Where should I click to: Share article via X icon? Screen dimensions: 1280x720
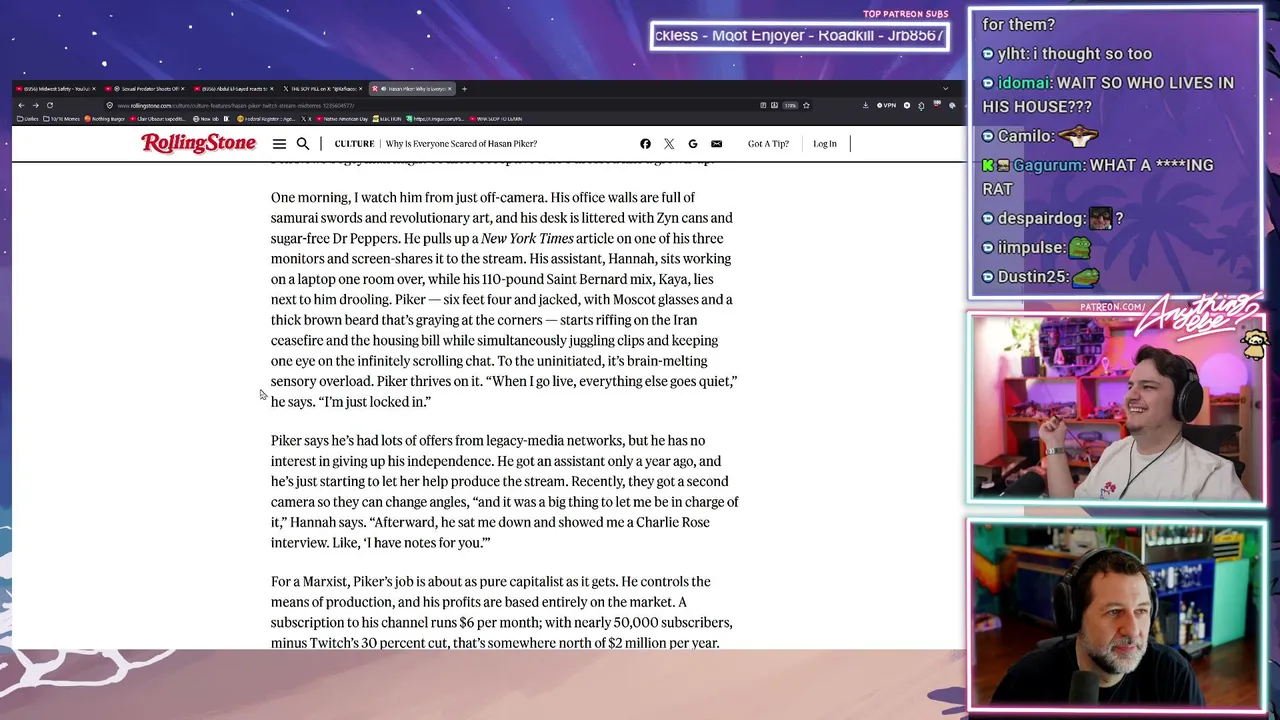coord(669,144)
